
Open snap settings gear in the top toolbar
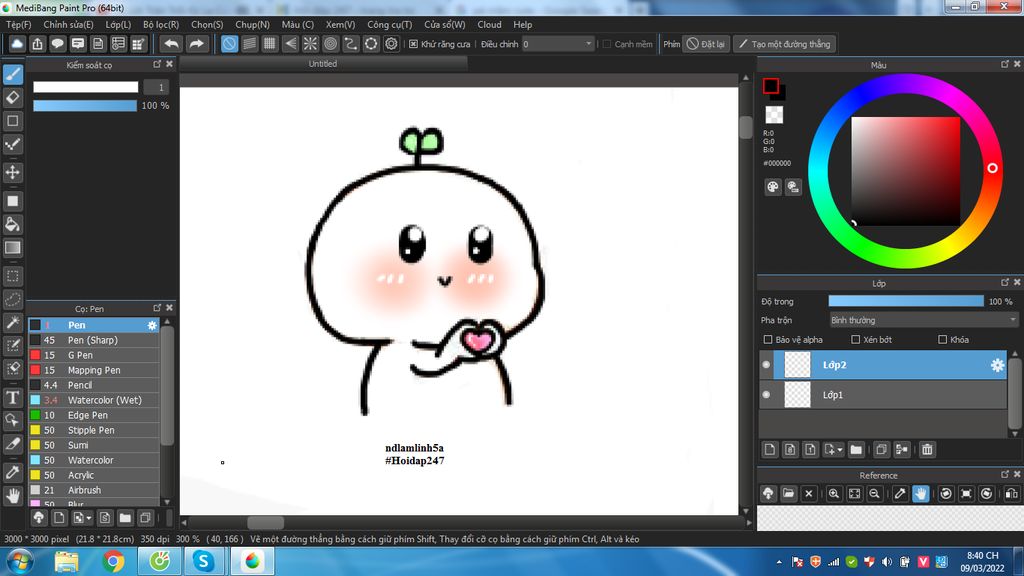(x=391, y=44)
